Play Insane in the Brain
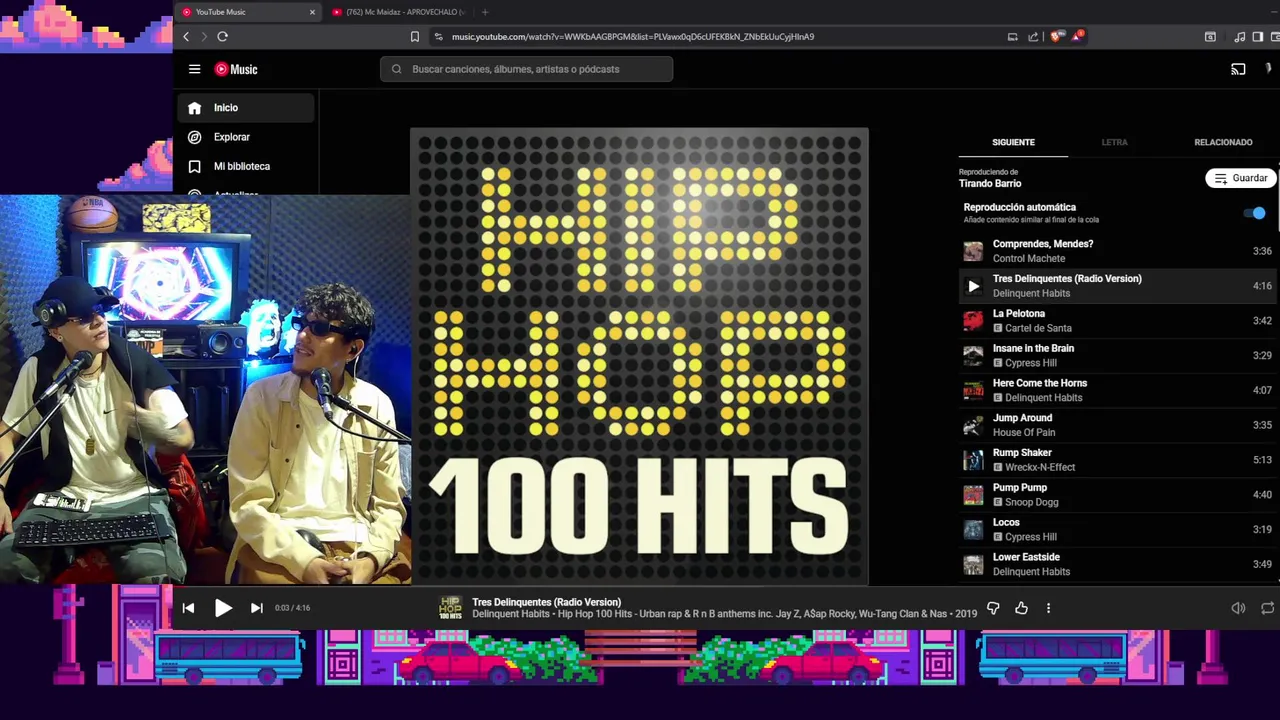 coord(1118,356)
